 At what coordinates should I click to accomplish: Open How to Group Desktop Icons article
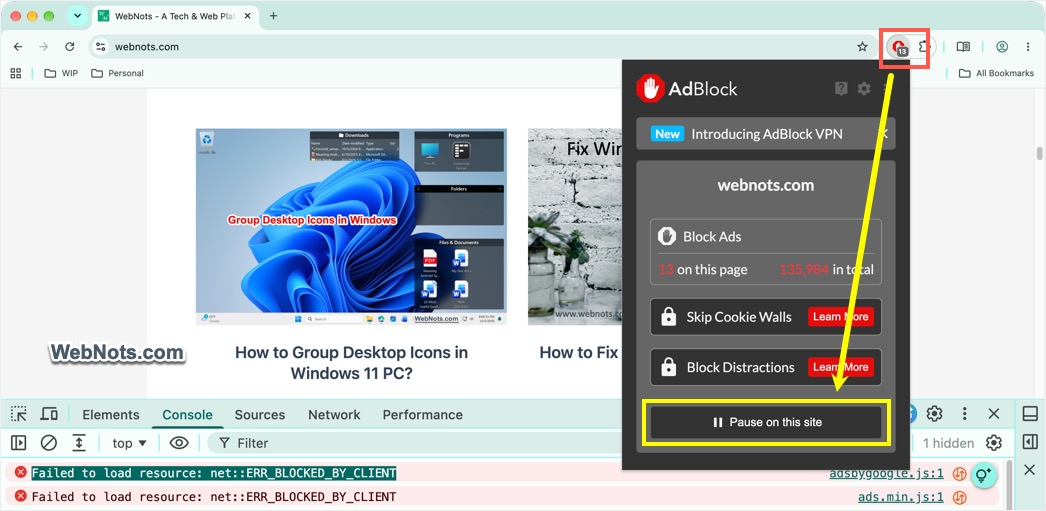(352, 363)
